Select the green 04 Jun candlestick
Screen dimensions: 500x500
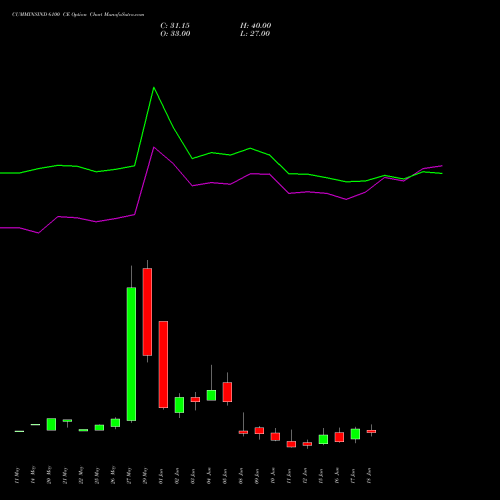[x=211, y=395]
